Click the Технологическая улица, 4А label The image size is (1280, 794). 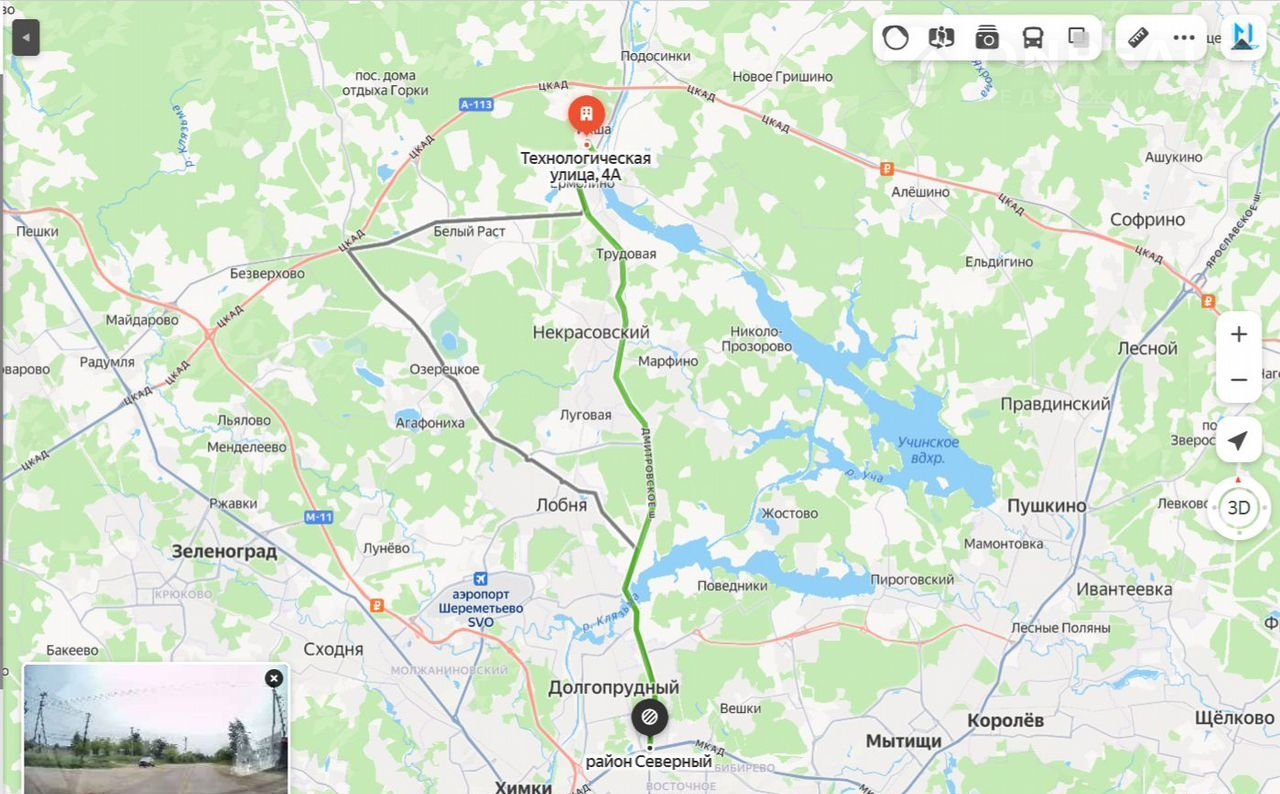click(586, 166)
